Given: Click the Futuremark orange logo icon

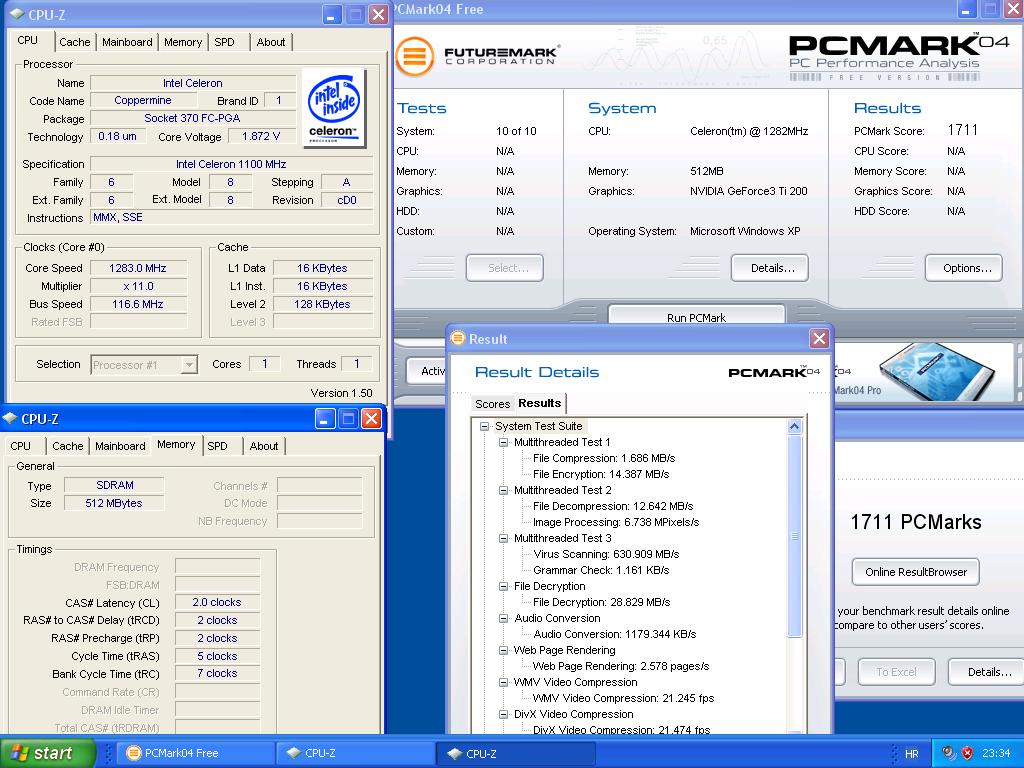Looking at the screenshot, I should (x=415, y=56).
